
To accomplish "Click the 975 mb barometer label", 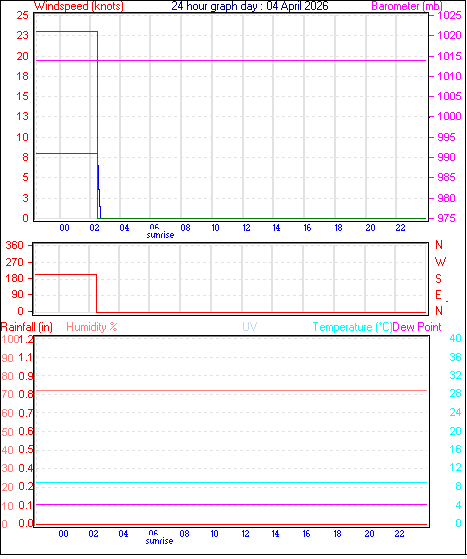I will pyautogui.click(x=447, y=218).
